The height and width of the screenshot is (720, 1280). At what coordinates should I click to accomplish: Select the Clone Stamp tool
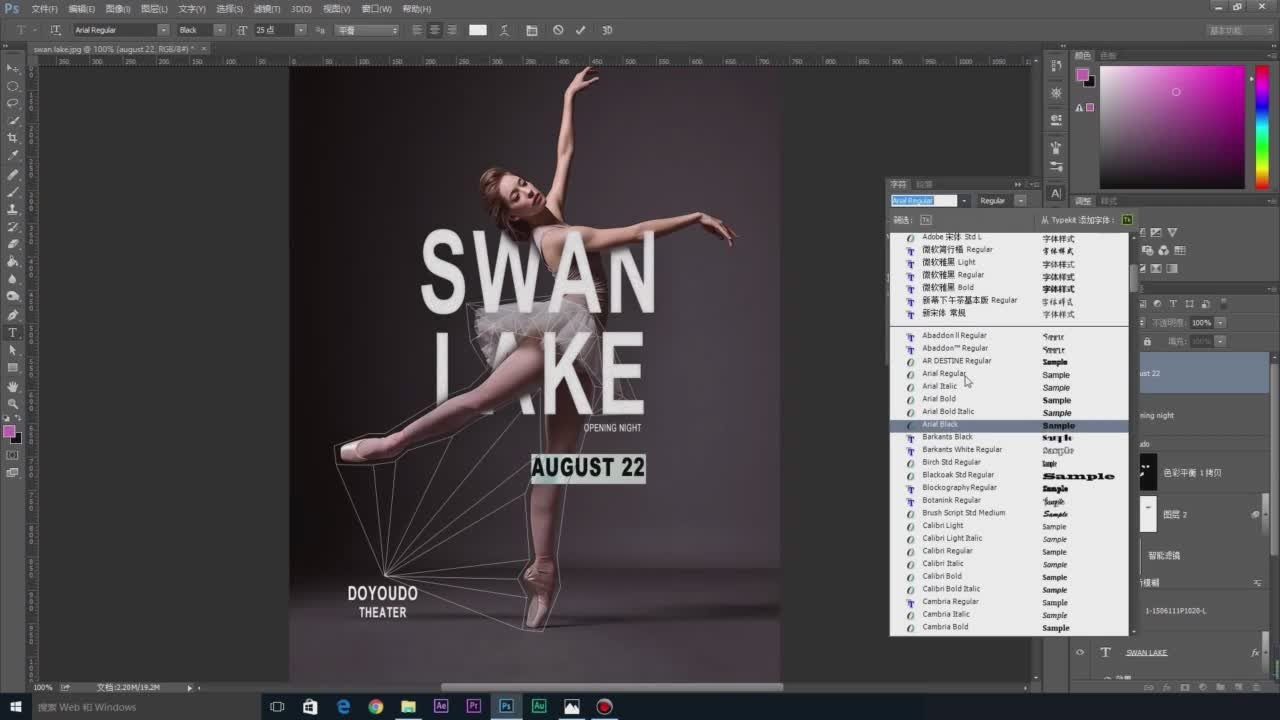point(13,209)
